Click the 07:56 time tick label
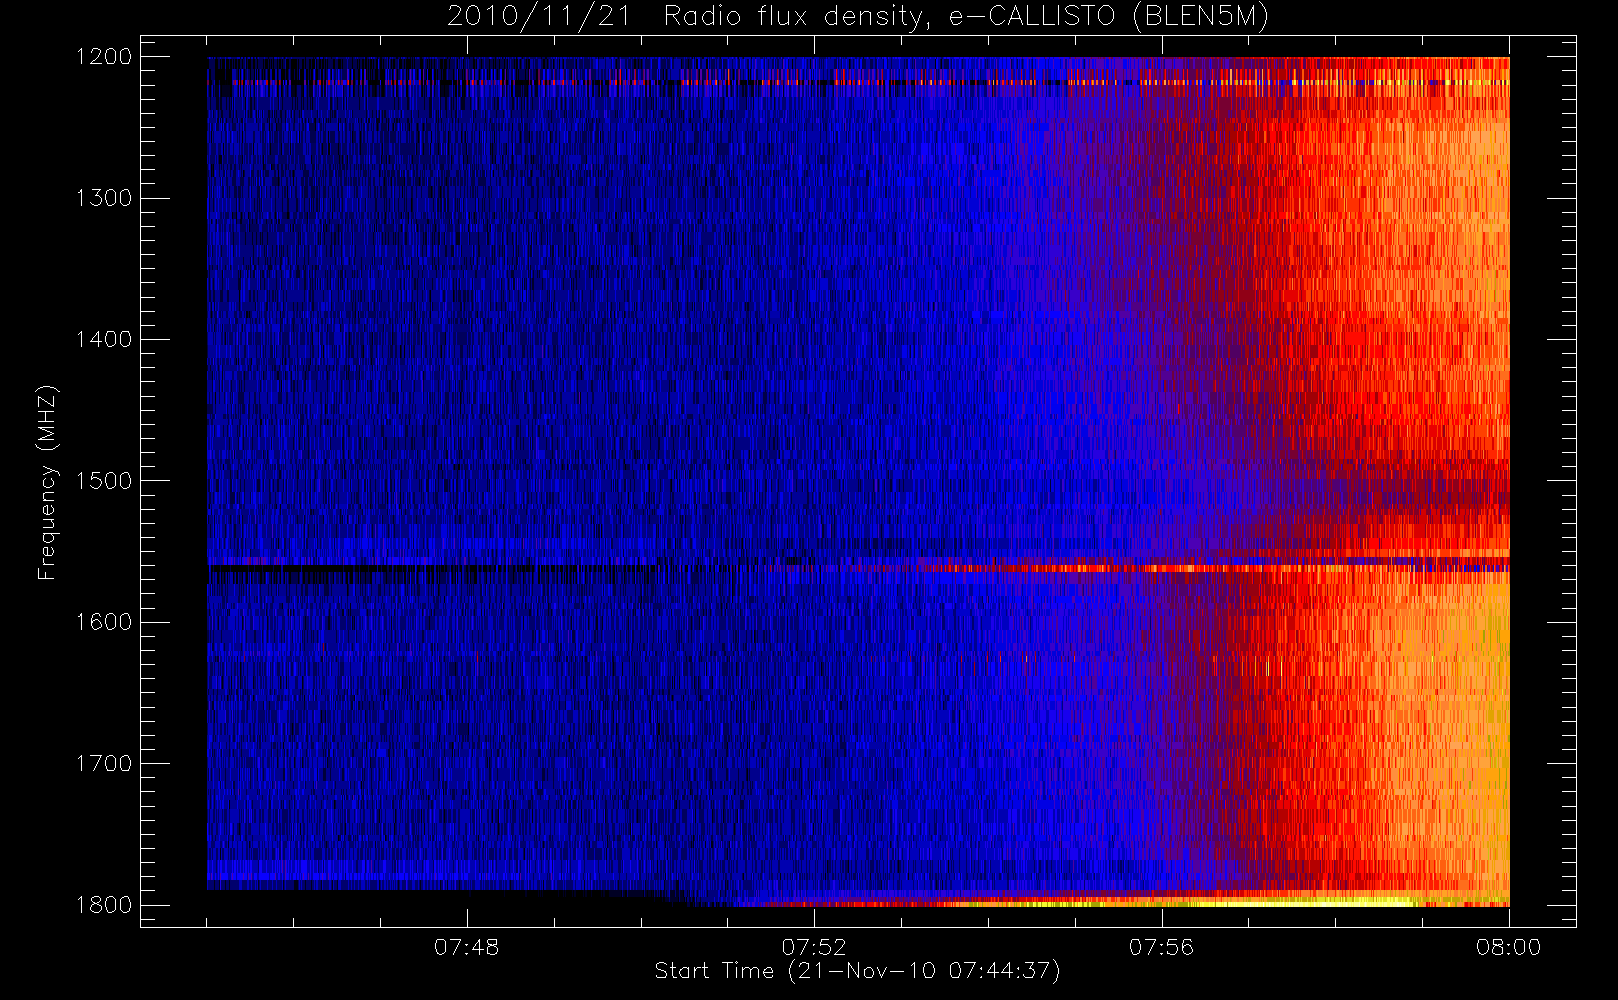 (x=1161, y=946)
